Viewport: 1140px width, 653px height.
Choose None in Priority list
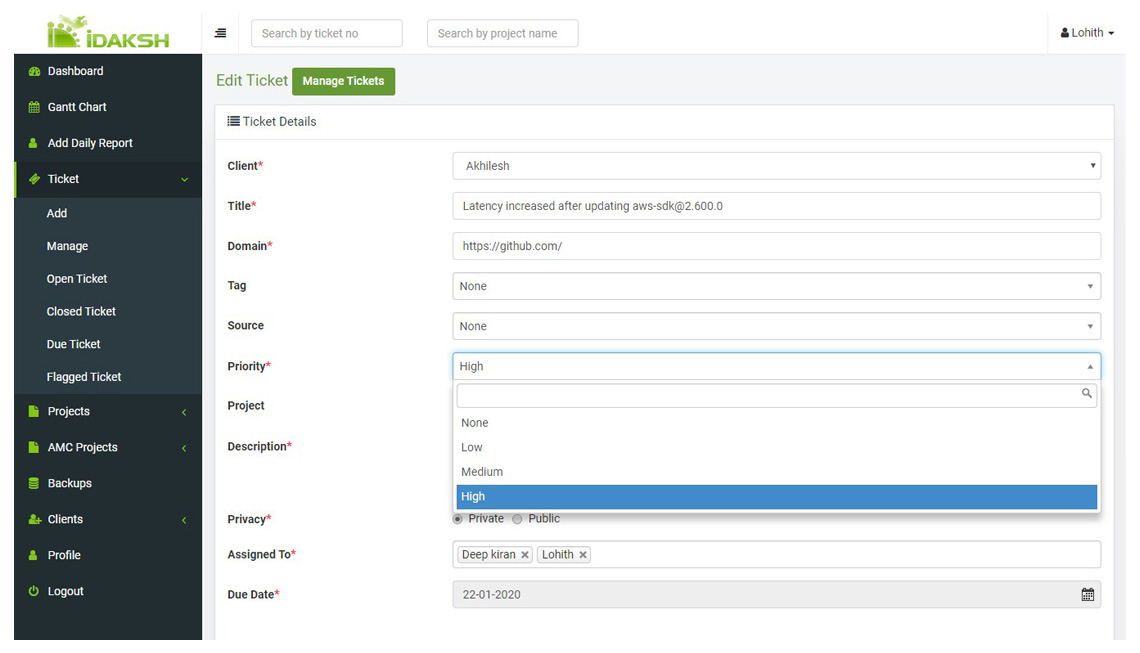click(776, 423)
